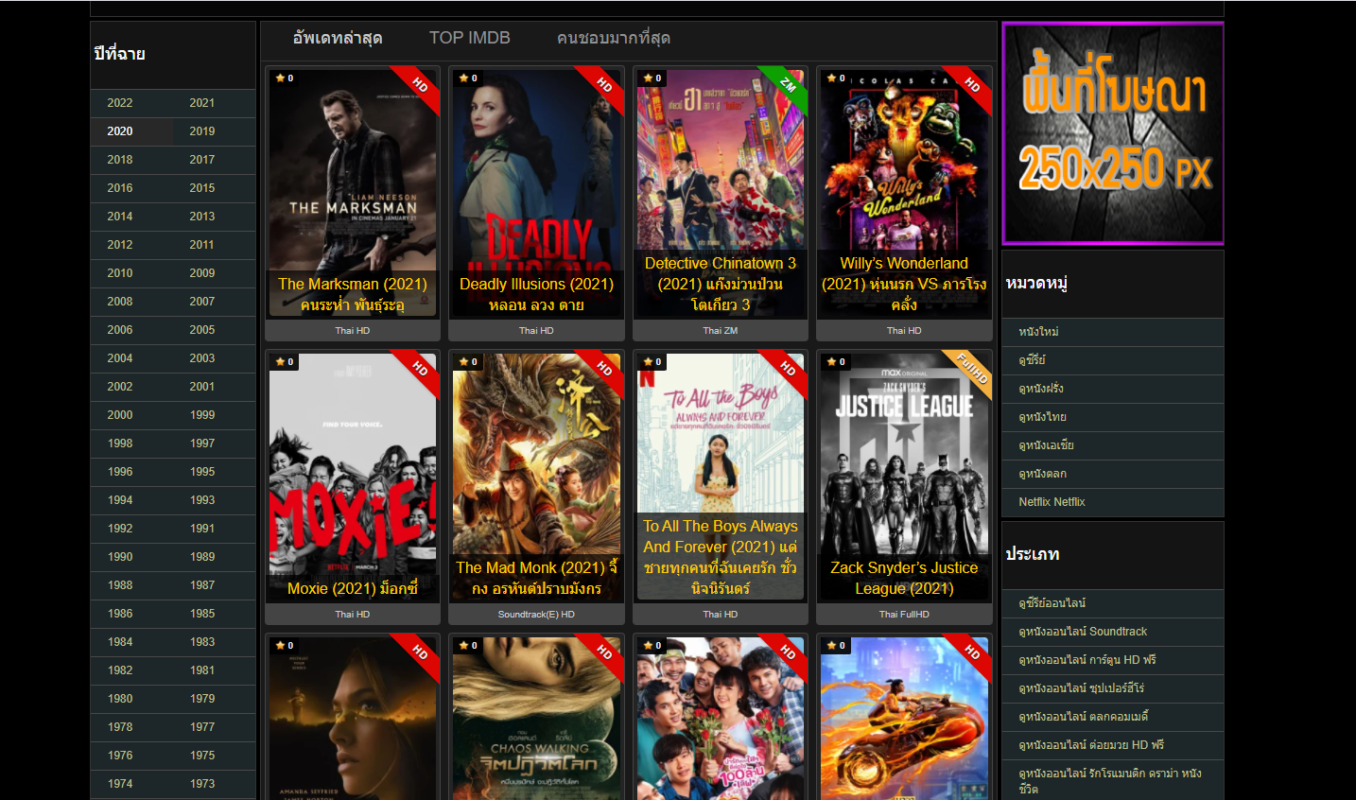Select the year 2020 filter
Viewport: 1356px width, 800px height.
tap(120, 131)
